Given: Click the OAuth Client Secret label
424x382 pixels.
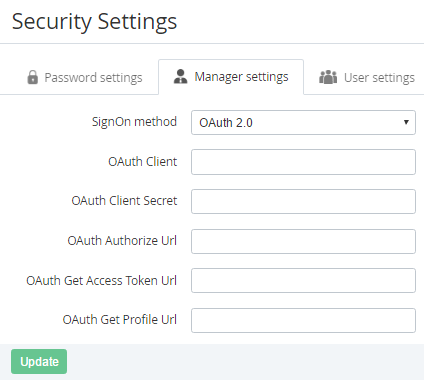Looking at the screenshot, I should tap(124, 201).
